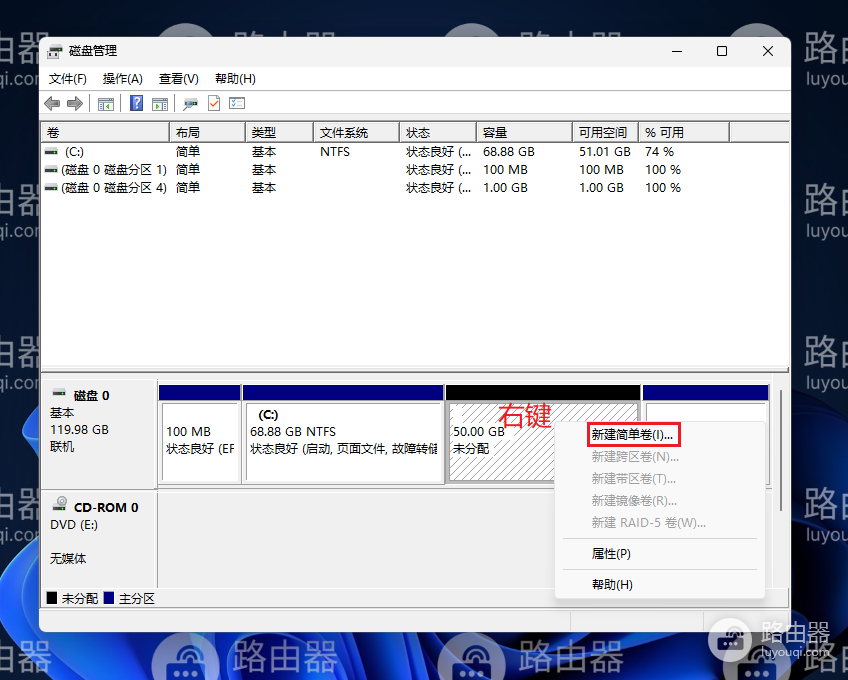Select volume row 磁盘 0 磁盘分区 4

pos(386,188)
